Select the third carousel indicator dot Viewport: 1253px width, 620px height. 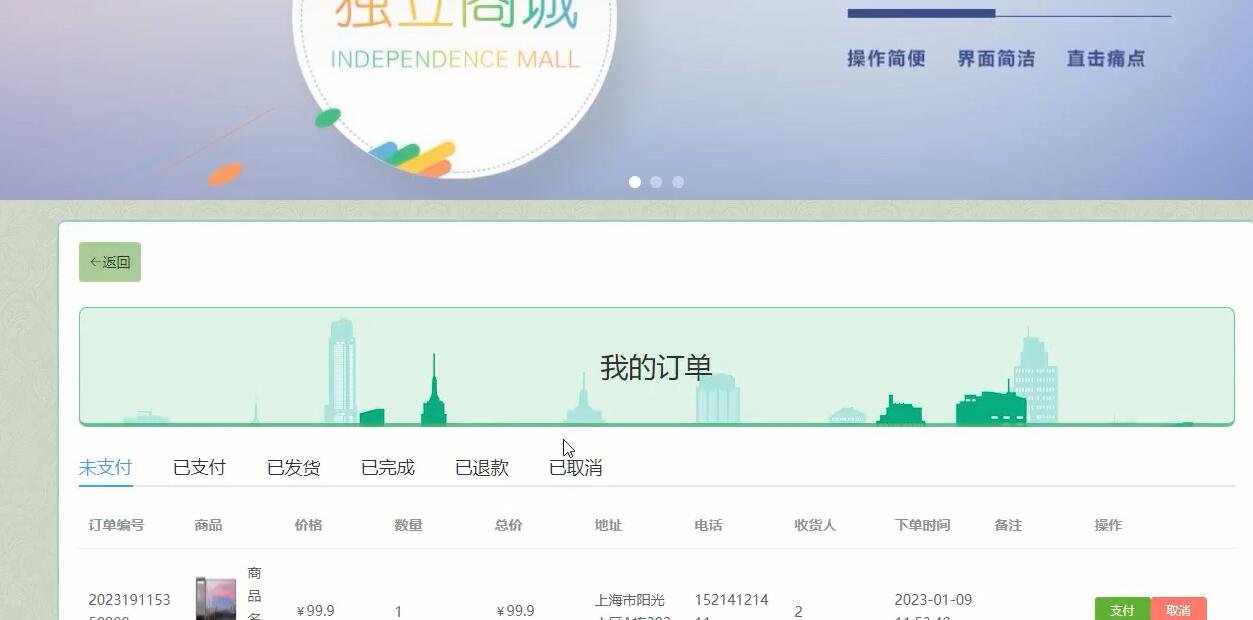coord(678,182)
